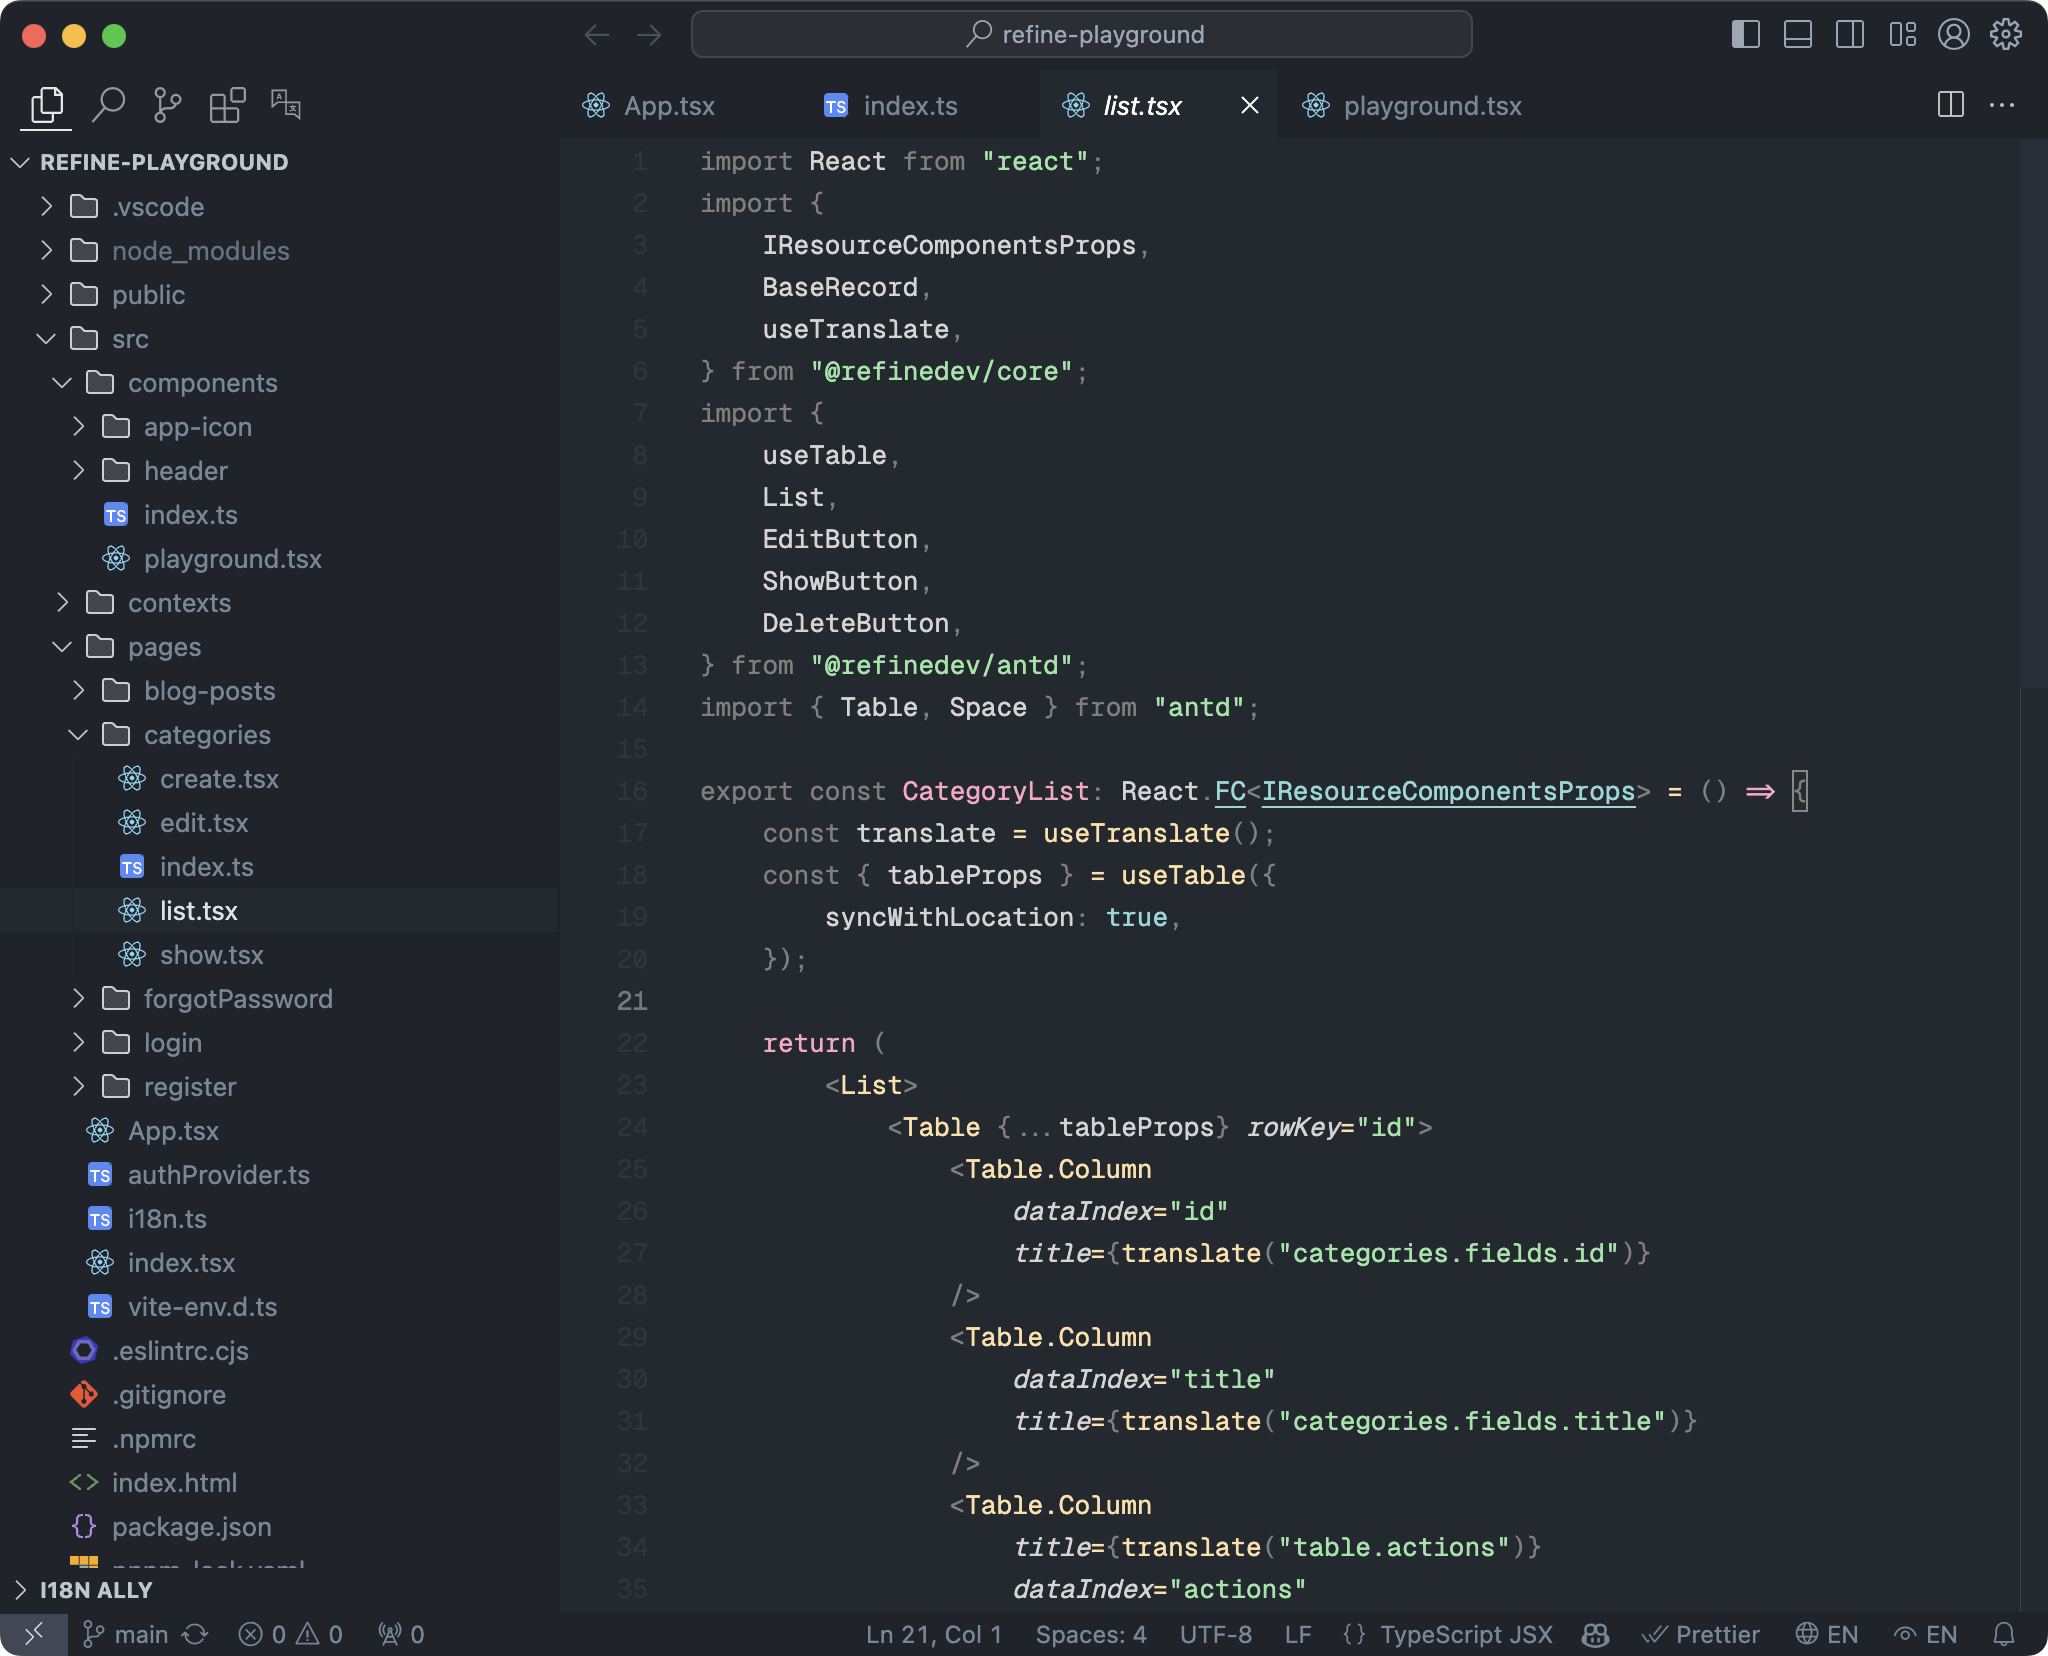Click the Split Editor Right icon
The width and height of the screenshot is (2048, 1656).
tap(1950, 105)
